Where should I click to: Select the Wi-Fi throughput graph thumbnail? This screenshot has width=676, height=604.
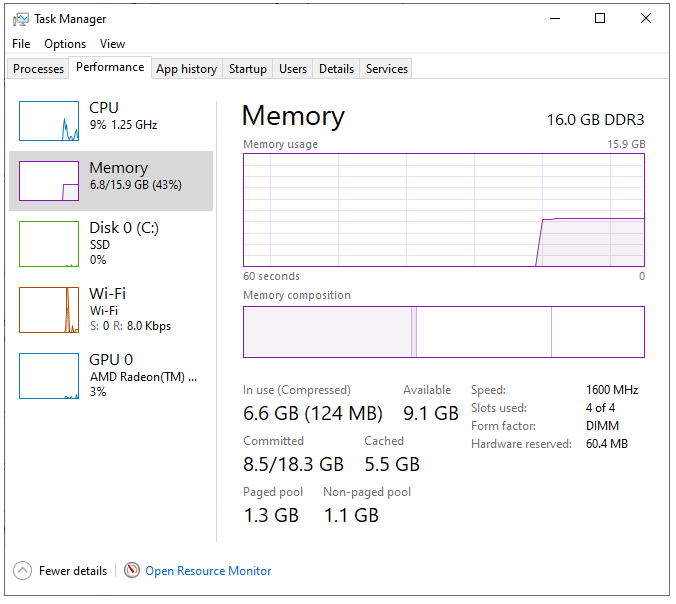[x=49, y=310]
